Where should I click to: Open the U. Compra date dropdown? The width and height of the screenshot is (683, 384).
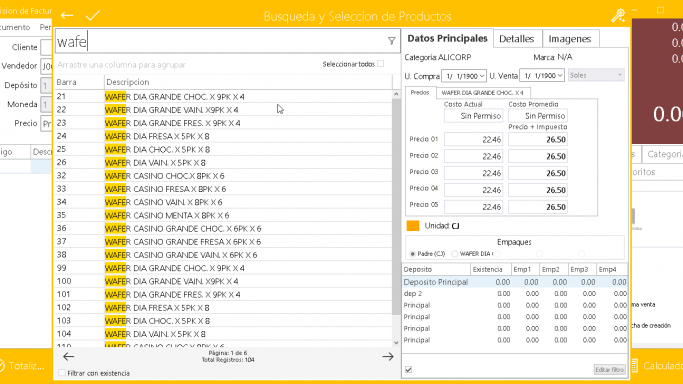coord(464,76)
